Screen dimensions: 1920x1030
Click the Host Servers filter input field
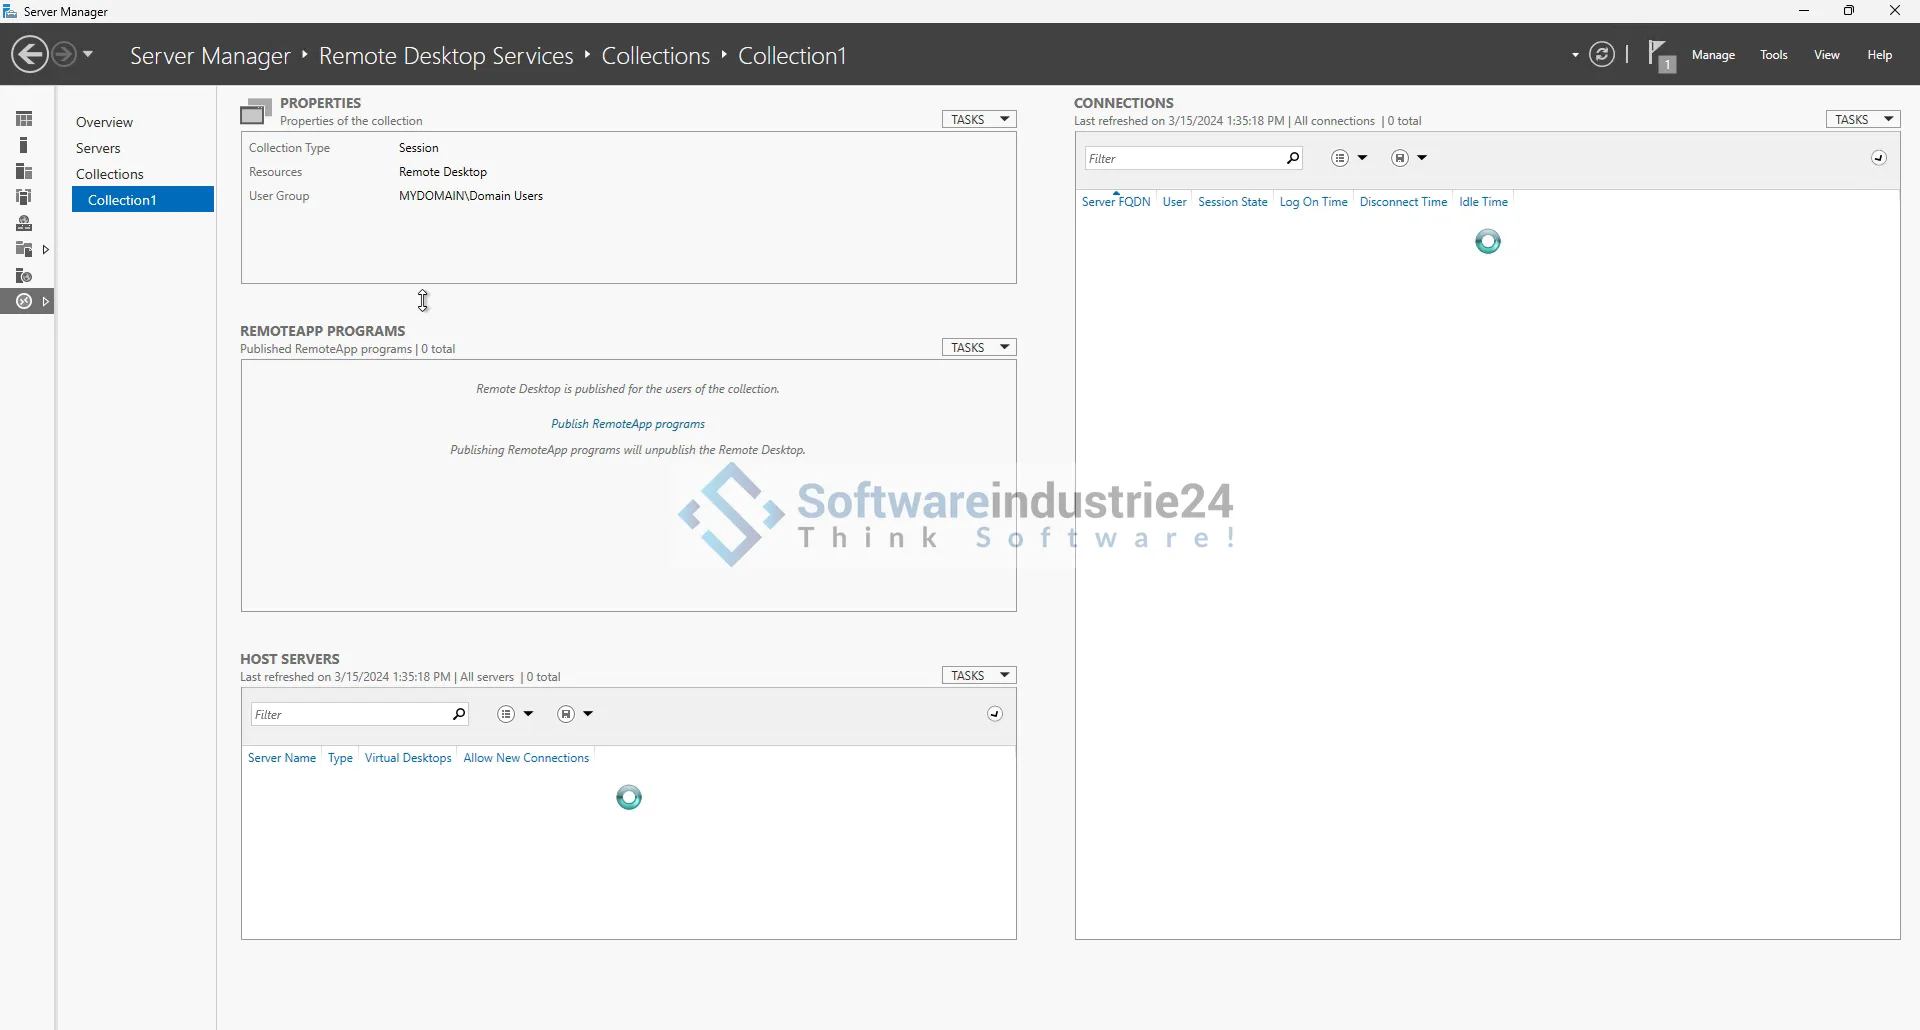coord(350,714)
